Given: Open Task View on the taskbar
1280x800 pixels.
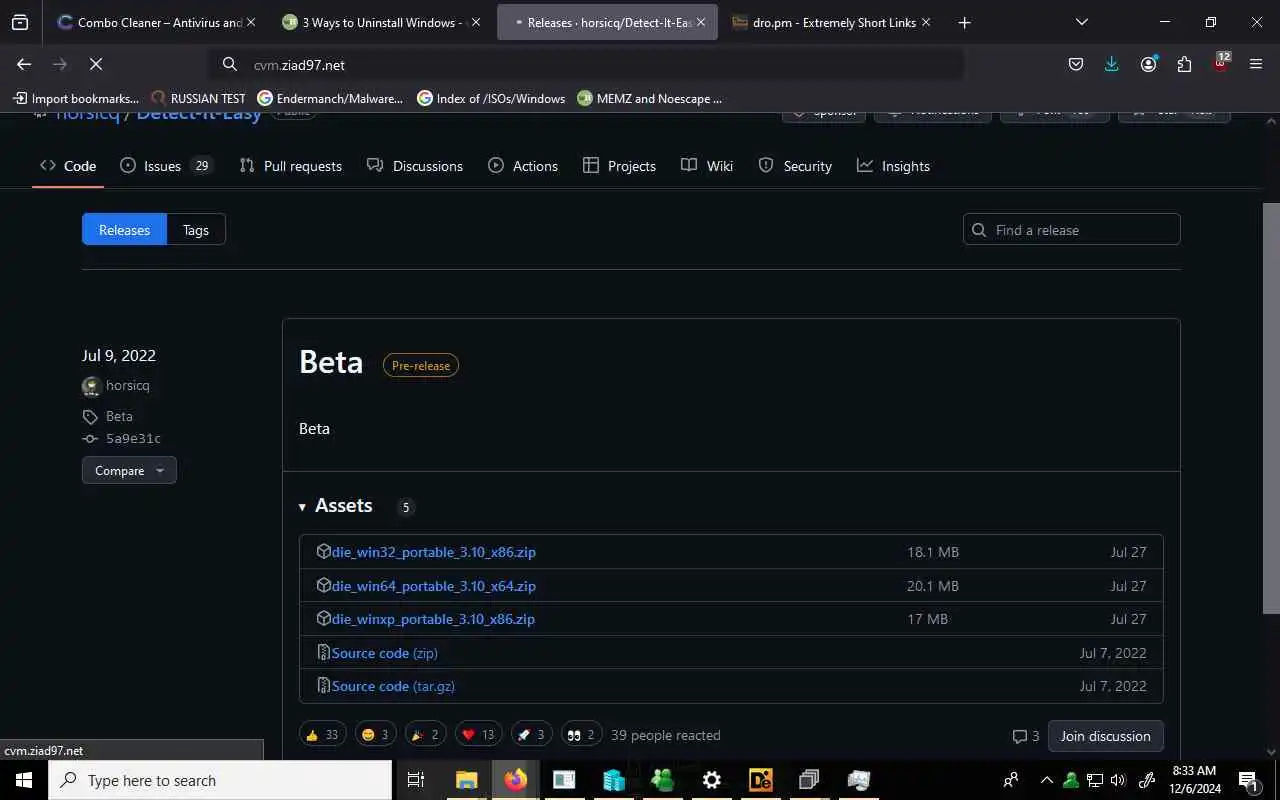Looking at the screenshot, I should tap(416, 780).
